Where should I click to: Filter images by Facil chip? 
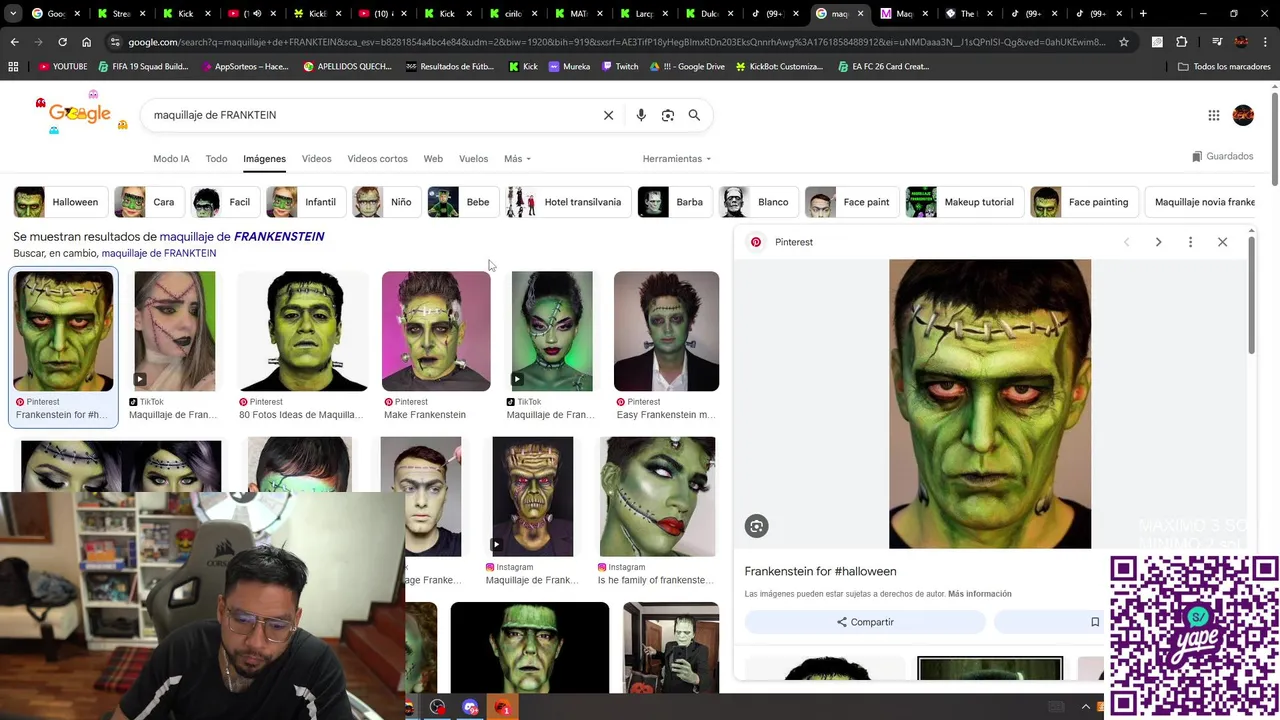[224, 202]
